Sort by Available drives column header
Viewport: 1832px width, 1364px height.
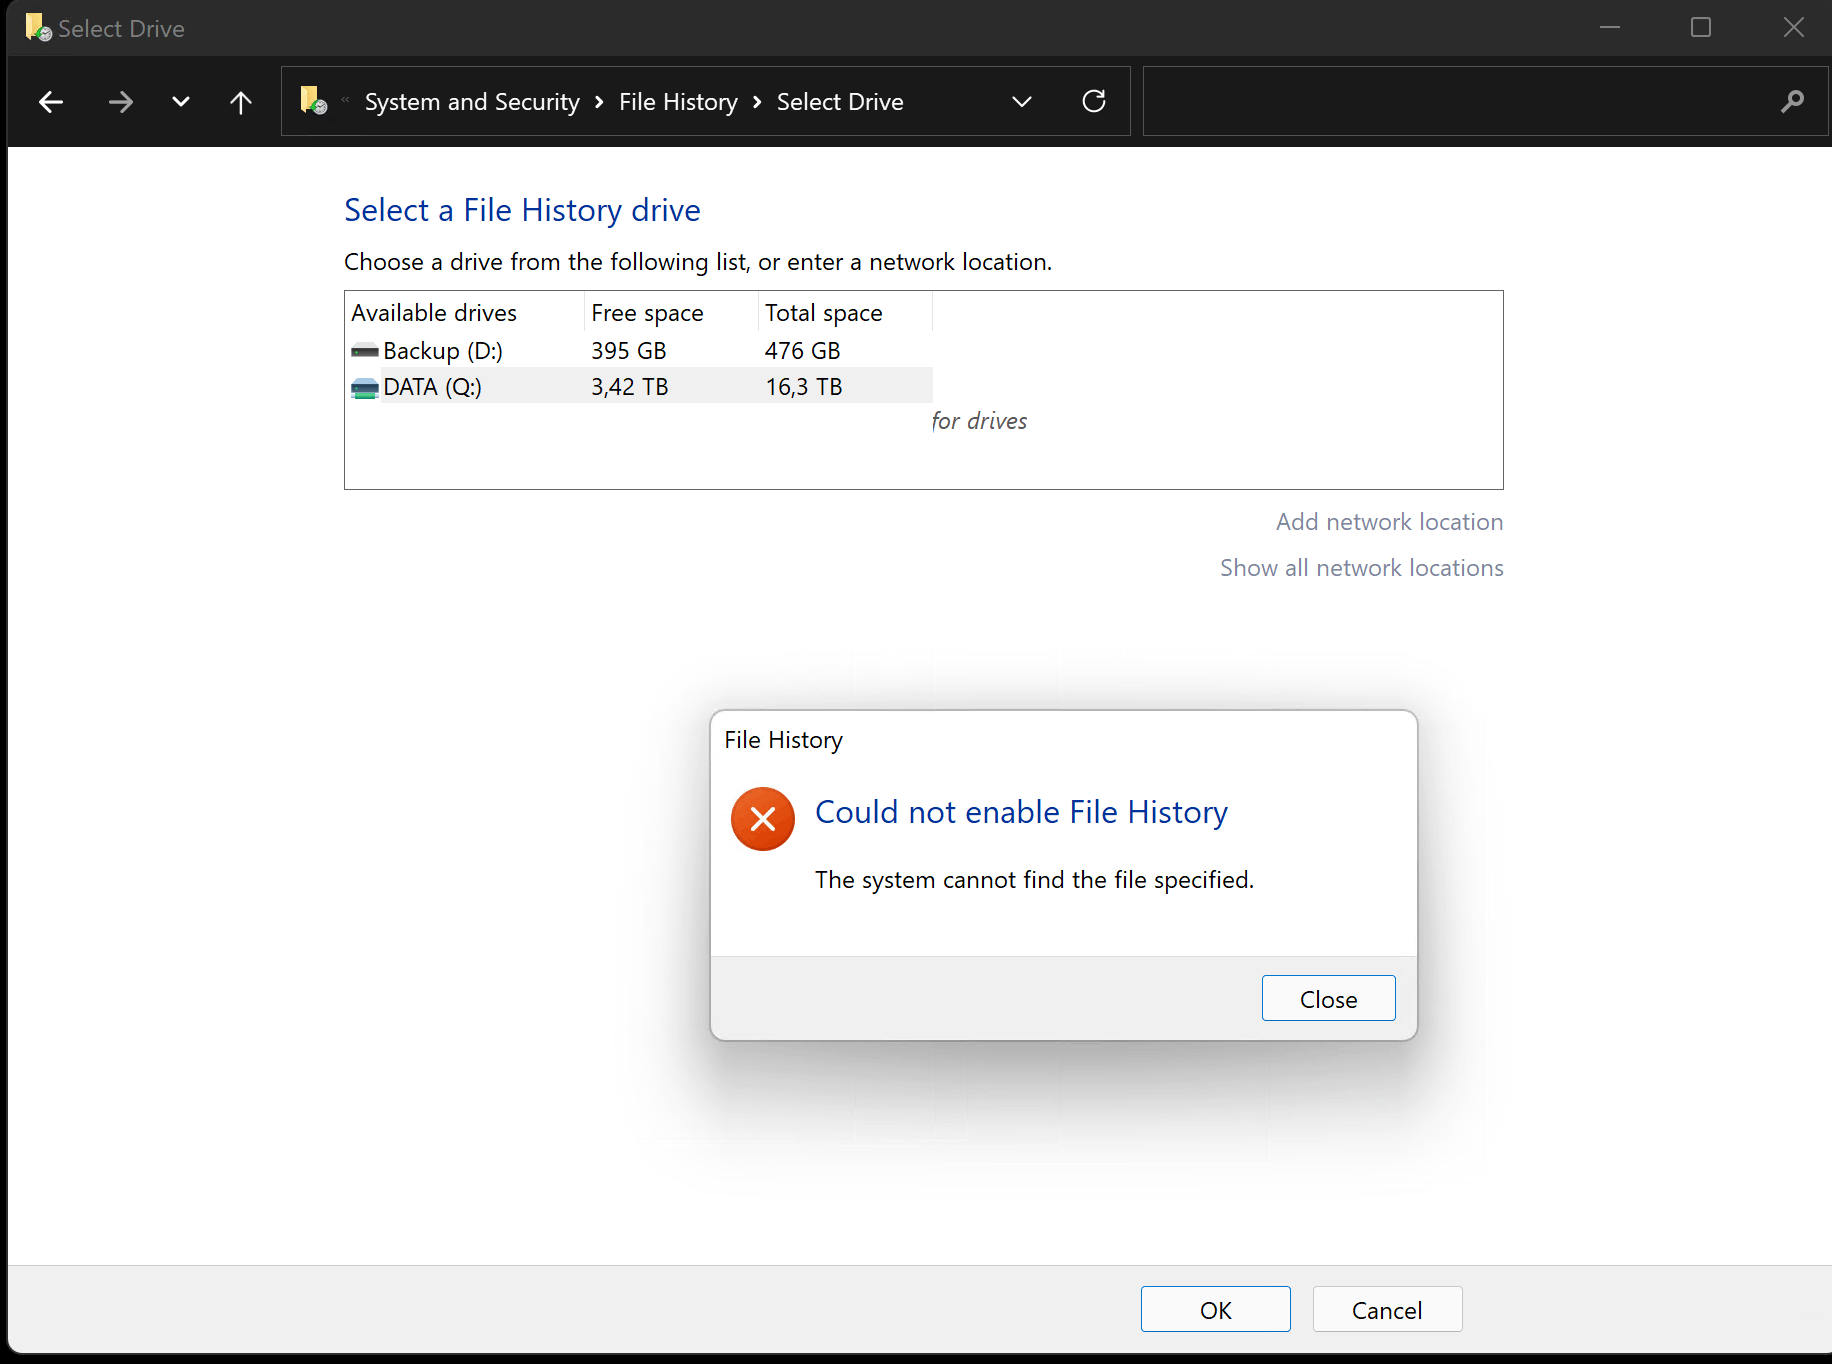pyautogui.click(x=464, y=313)
